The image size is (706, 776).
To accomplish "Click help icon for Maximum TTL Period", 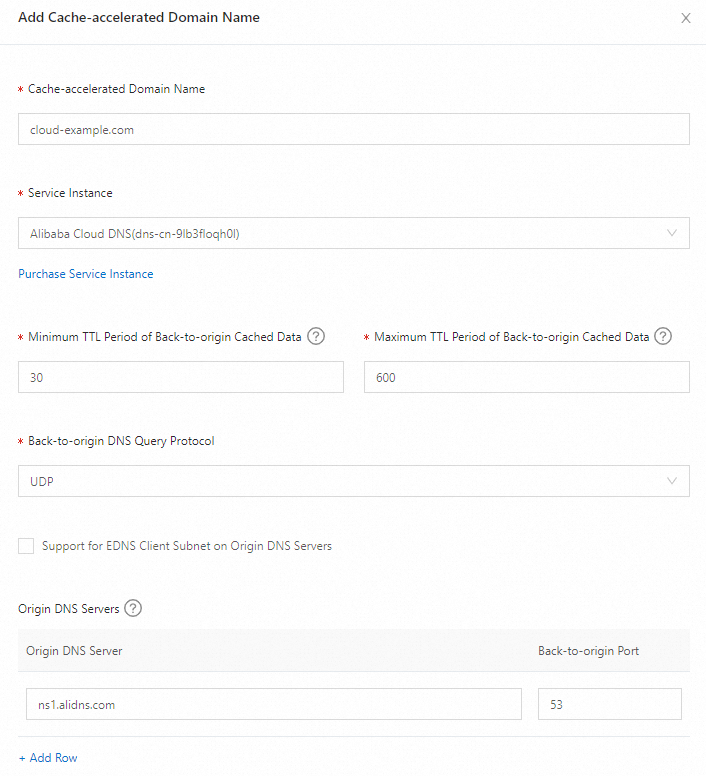I will tap(662, 336).
